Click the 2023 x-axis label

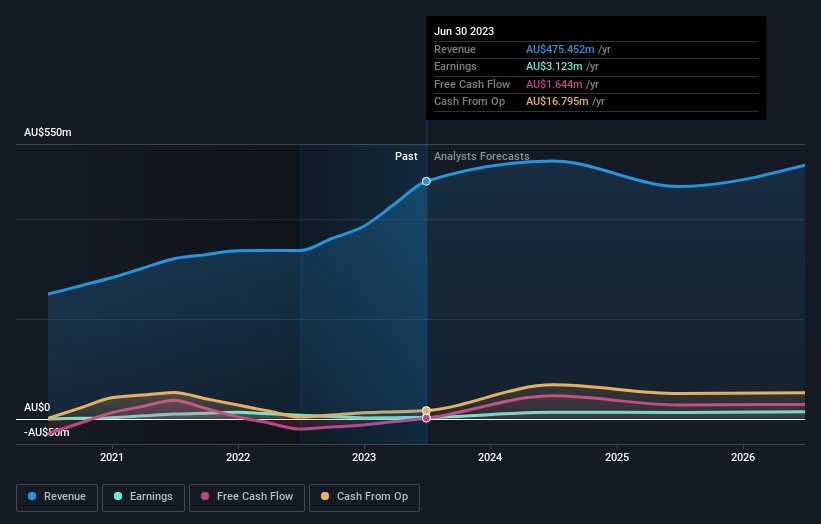(364, 457)
